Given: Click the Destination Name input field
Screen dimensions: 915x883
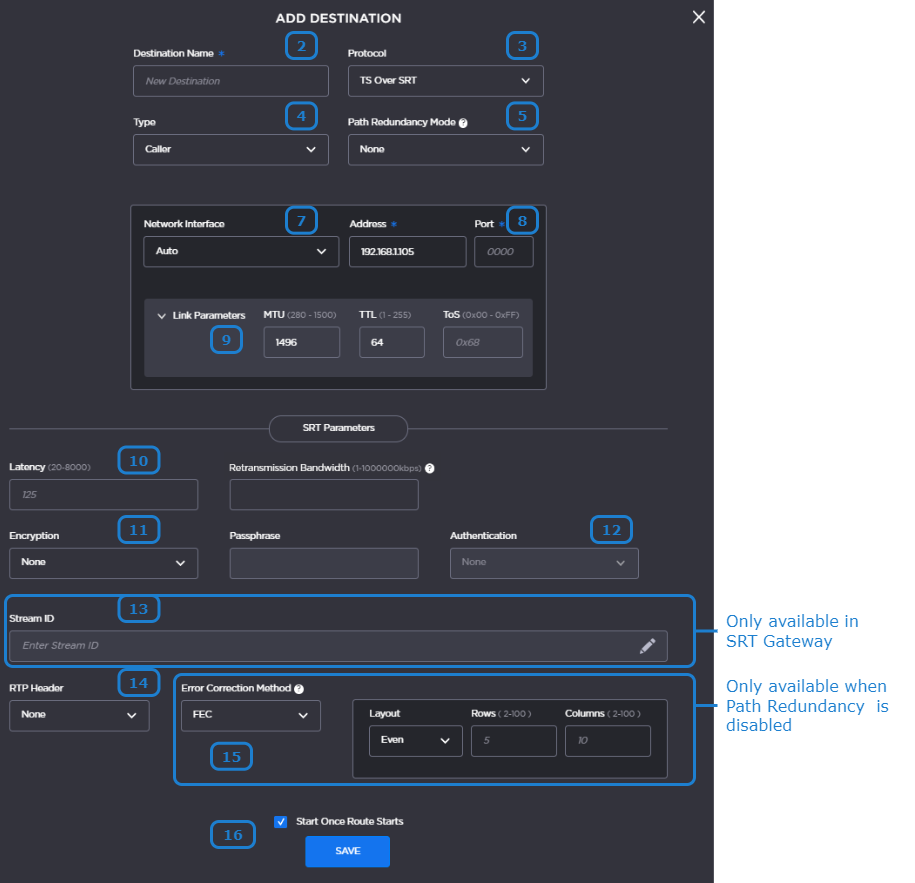Looking at the screenshot, I should coord(230,81).
